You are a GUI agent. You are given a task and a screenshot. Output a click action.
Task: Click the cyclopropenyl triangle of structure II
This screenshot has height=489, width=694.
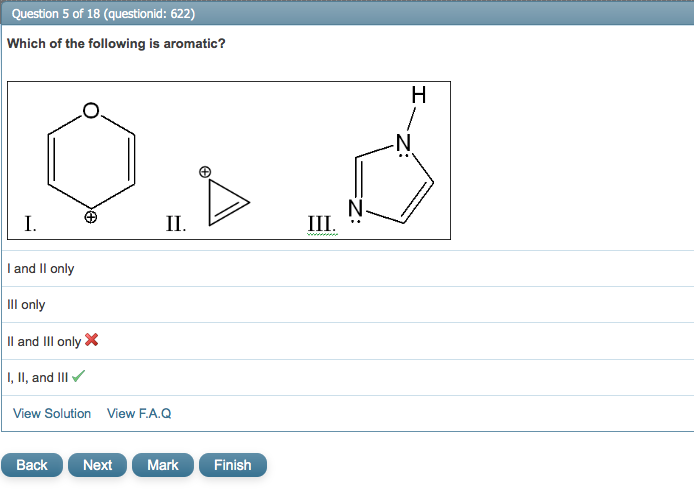pos(225,204)
